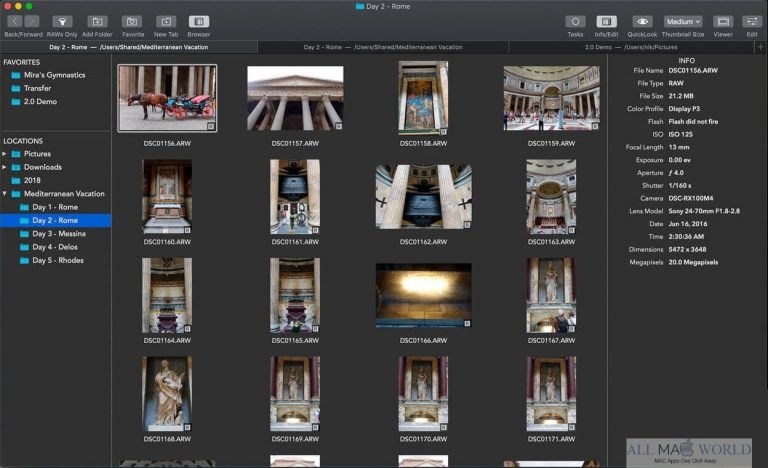Select thumbnail DSC01158.ARW
This screenshot has height=468, width=768.
pos(423,98)
